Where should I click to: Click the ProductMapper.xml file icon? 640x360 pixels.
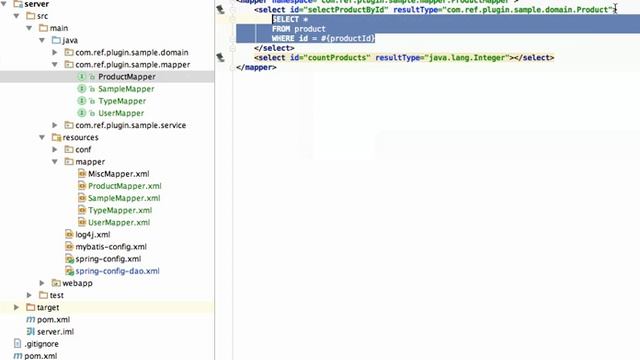coord(82,186)
